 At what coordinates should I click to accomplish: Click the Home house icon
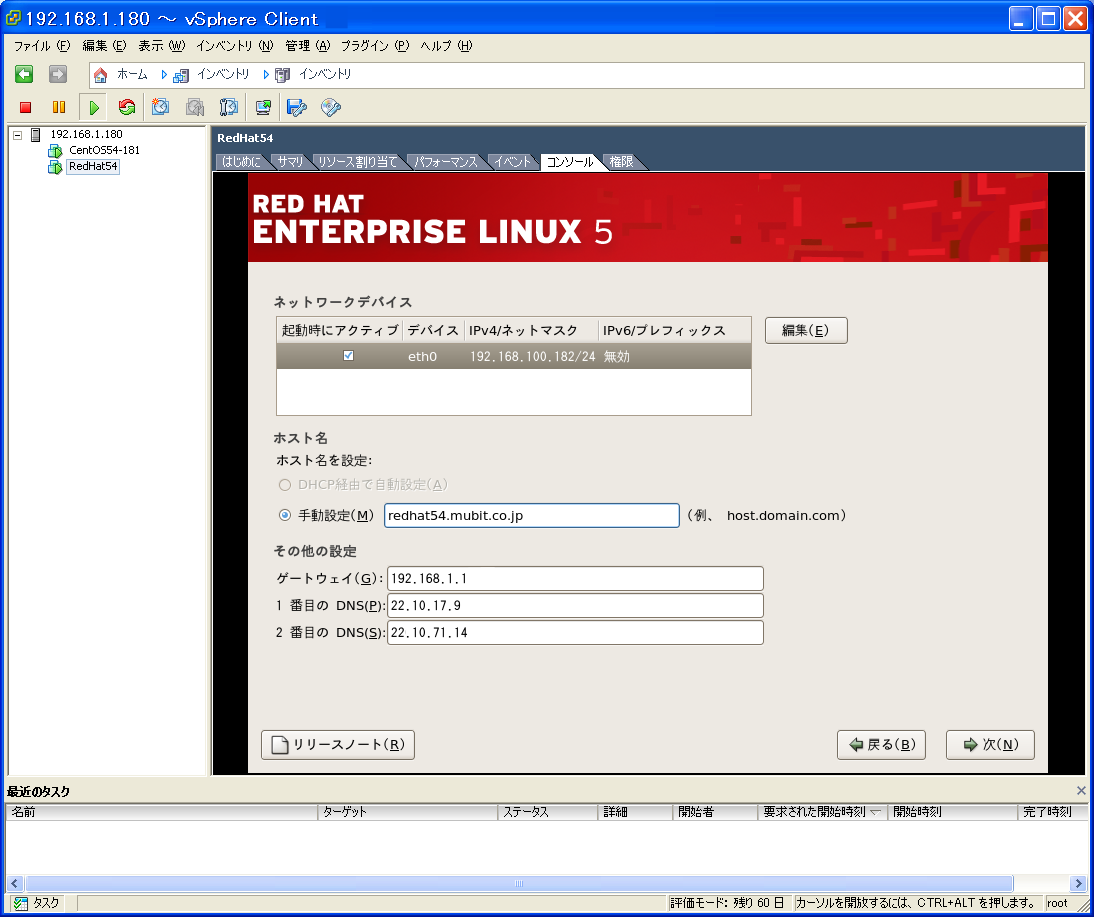point(100,75)
